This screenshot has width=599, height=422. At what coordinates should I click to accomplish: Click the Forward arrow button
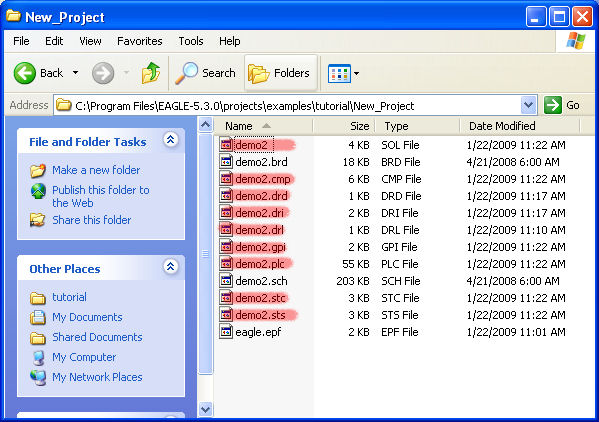click(x=103, y=73)
